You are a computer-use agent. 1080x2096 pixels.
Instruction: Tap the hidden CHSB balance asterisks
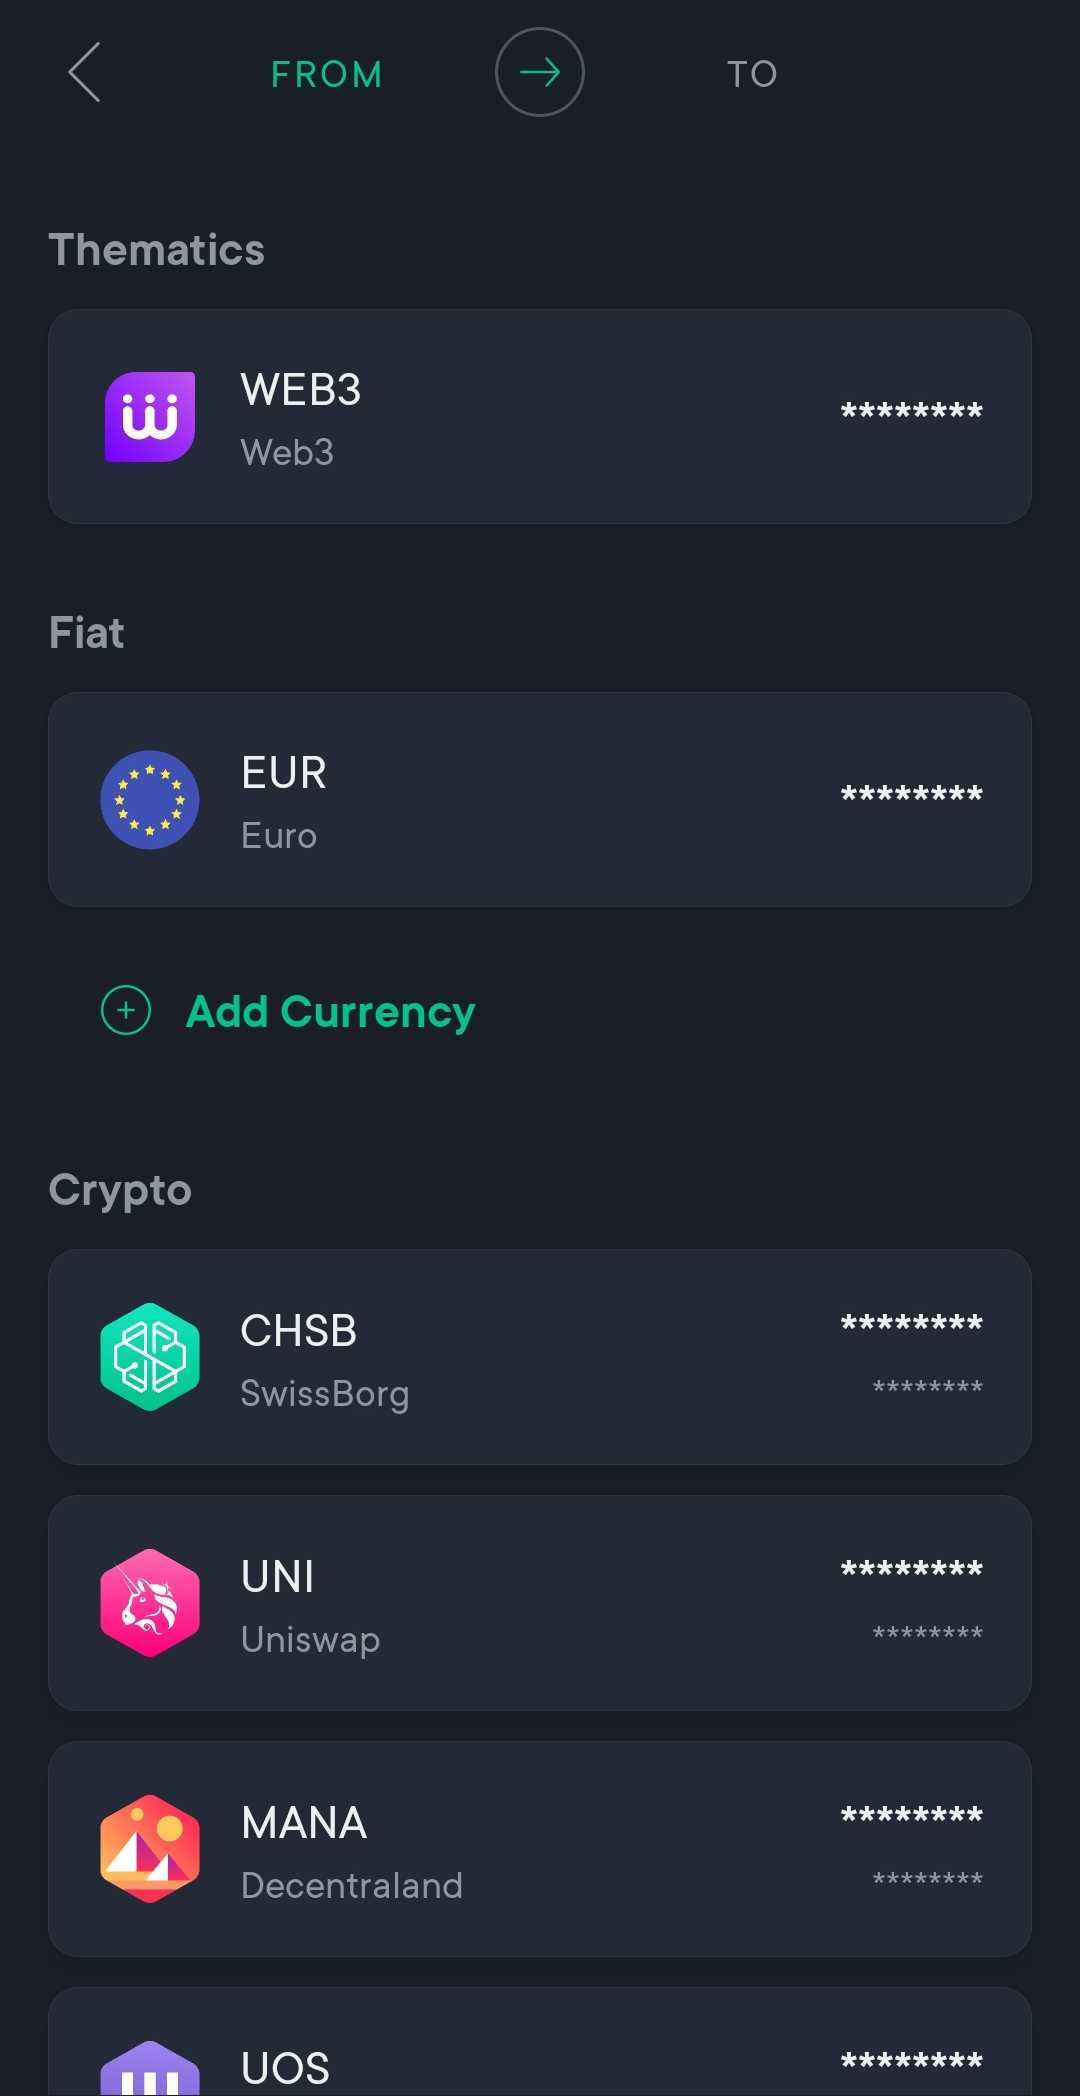coord(912,1324)
